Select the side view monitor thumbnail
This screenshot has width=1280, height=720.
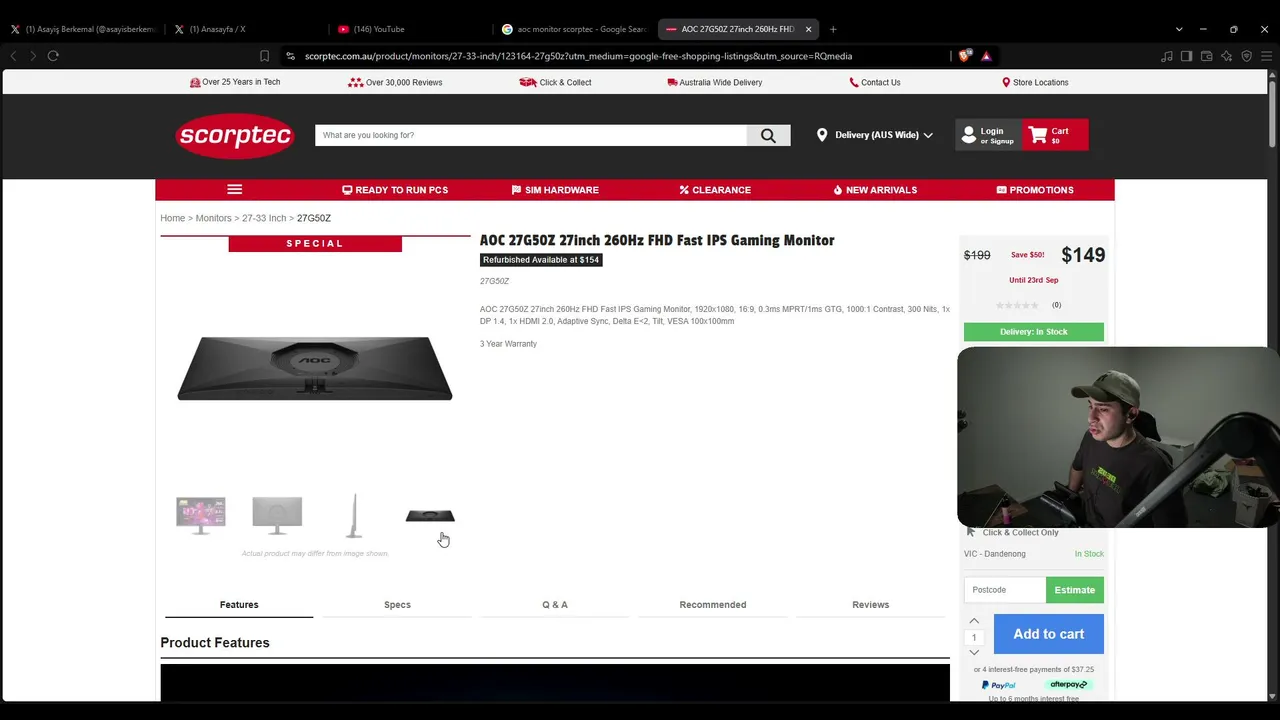click(x=354, y=515)
